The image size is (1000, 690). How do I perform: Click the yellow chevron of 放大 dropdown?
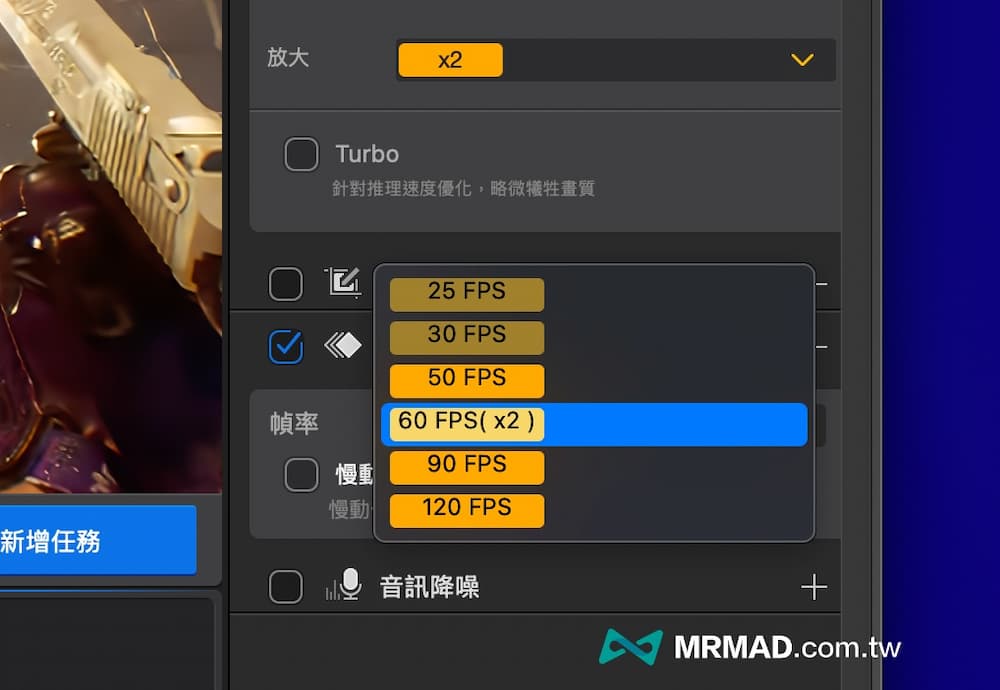coord(802,60)
